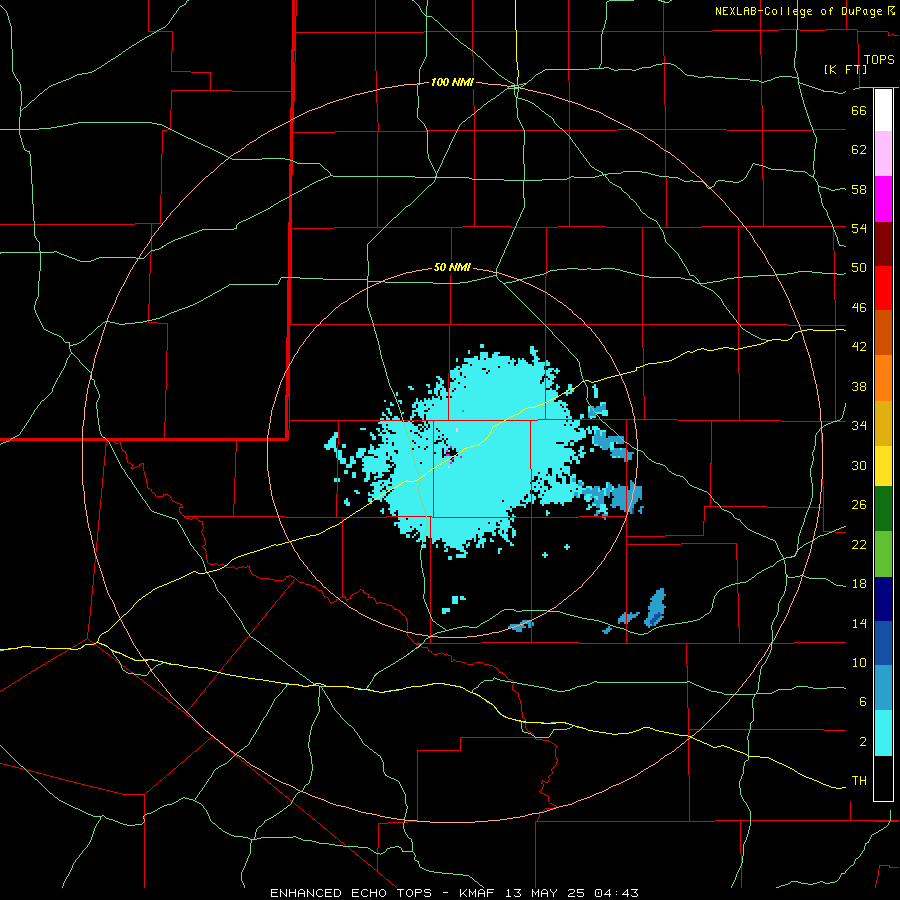
Task: Click the light pink 62 legend swatch
Action: [883, 154]
